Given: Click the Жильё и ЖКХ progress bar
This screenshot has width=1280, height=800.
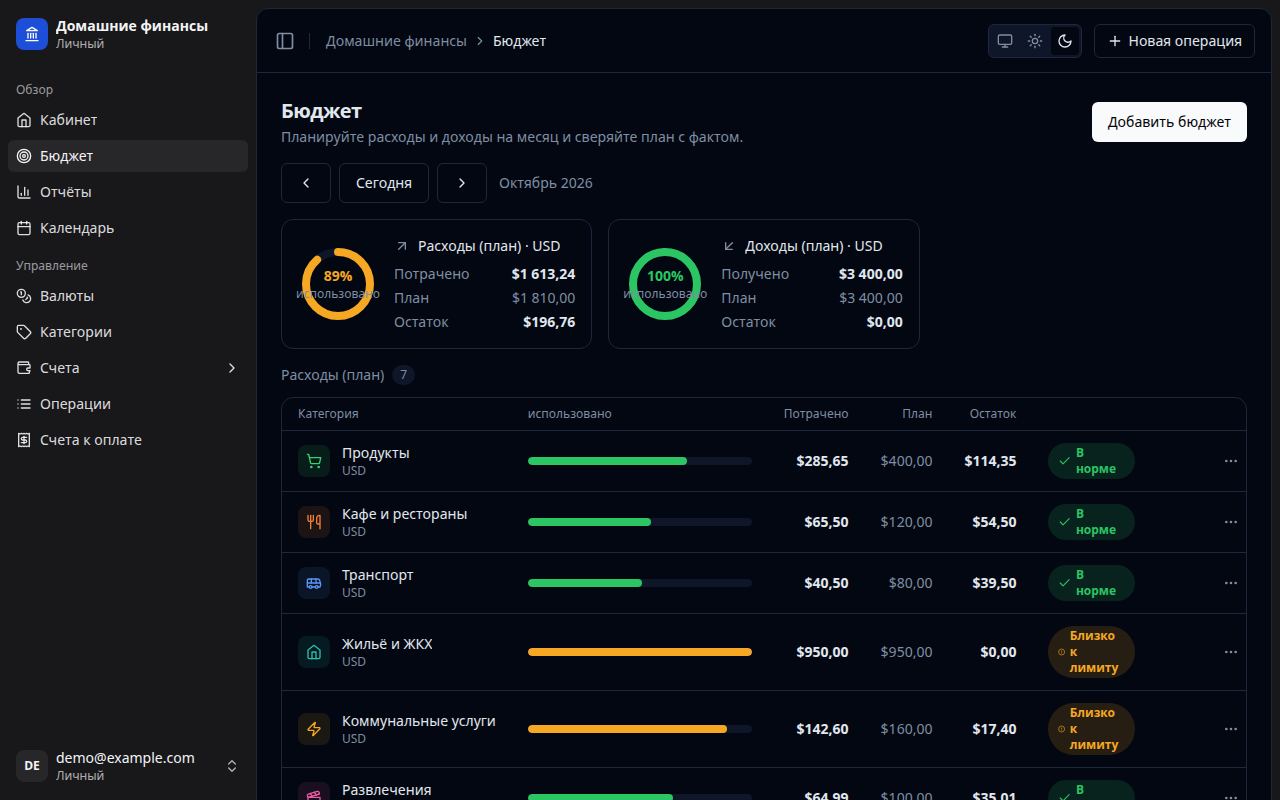Looking at the screenshot, I should tap(640, 652).
